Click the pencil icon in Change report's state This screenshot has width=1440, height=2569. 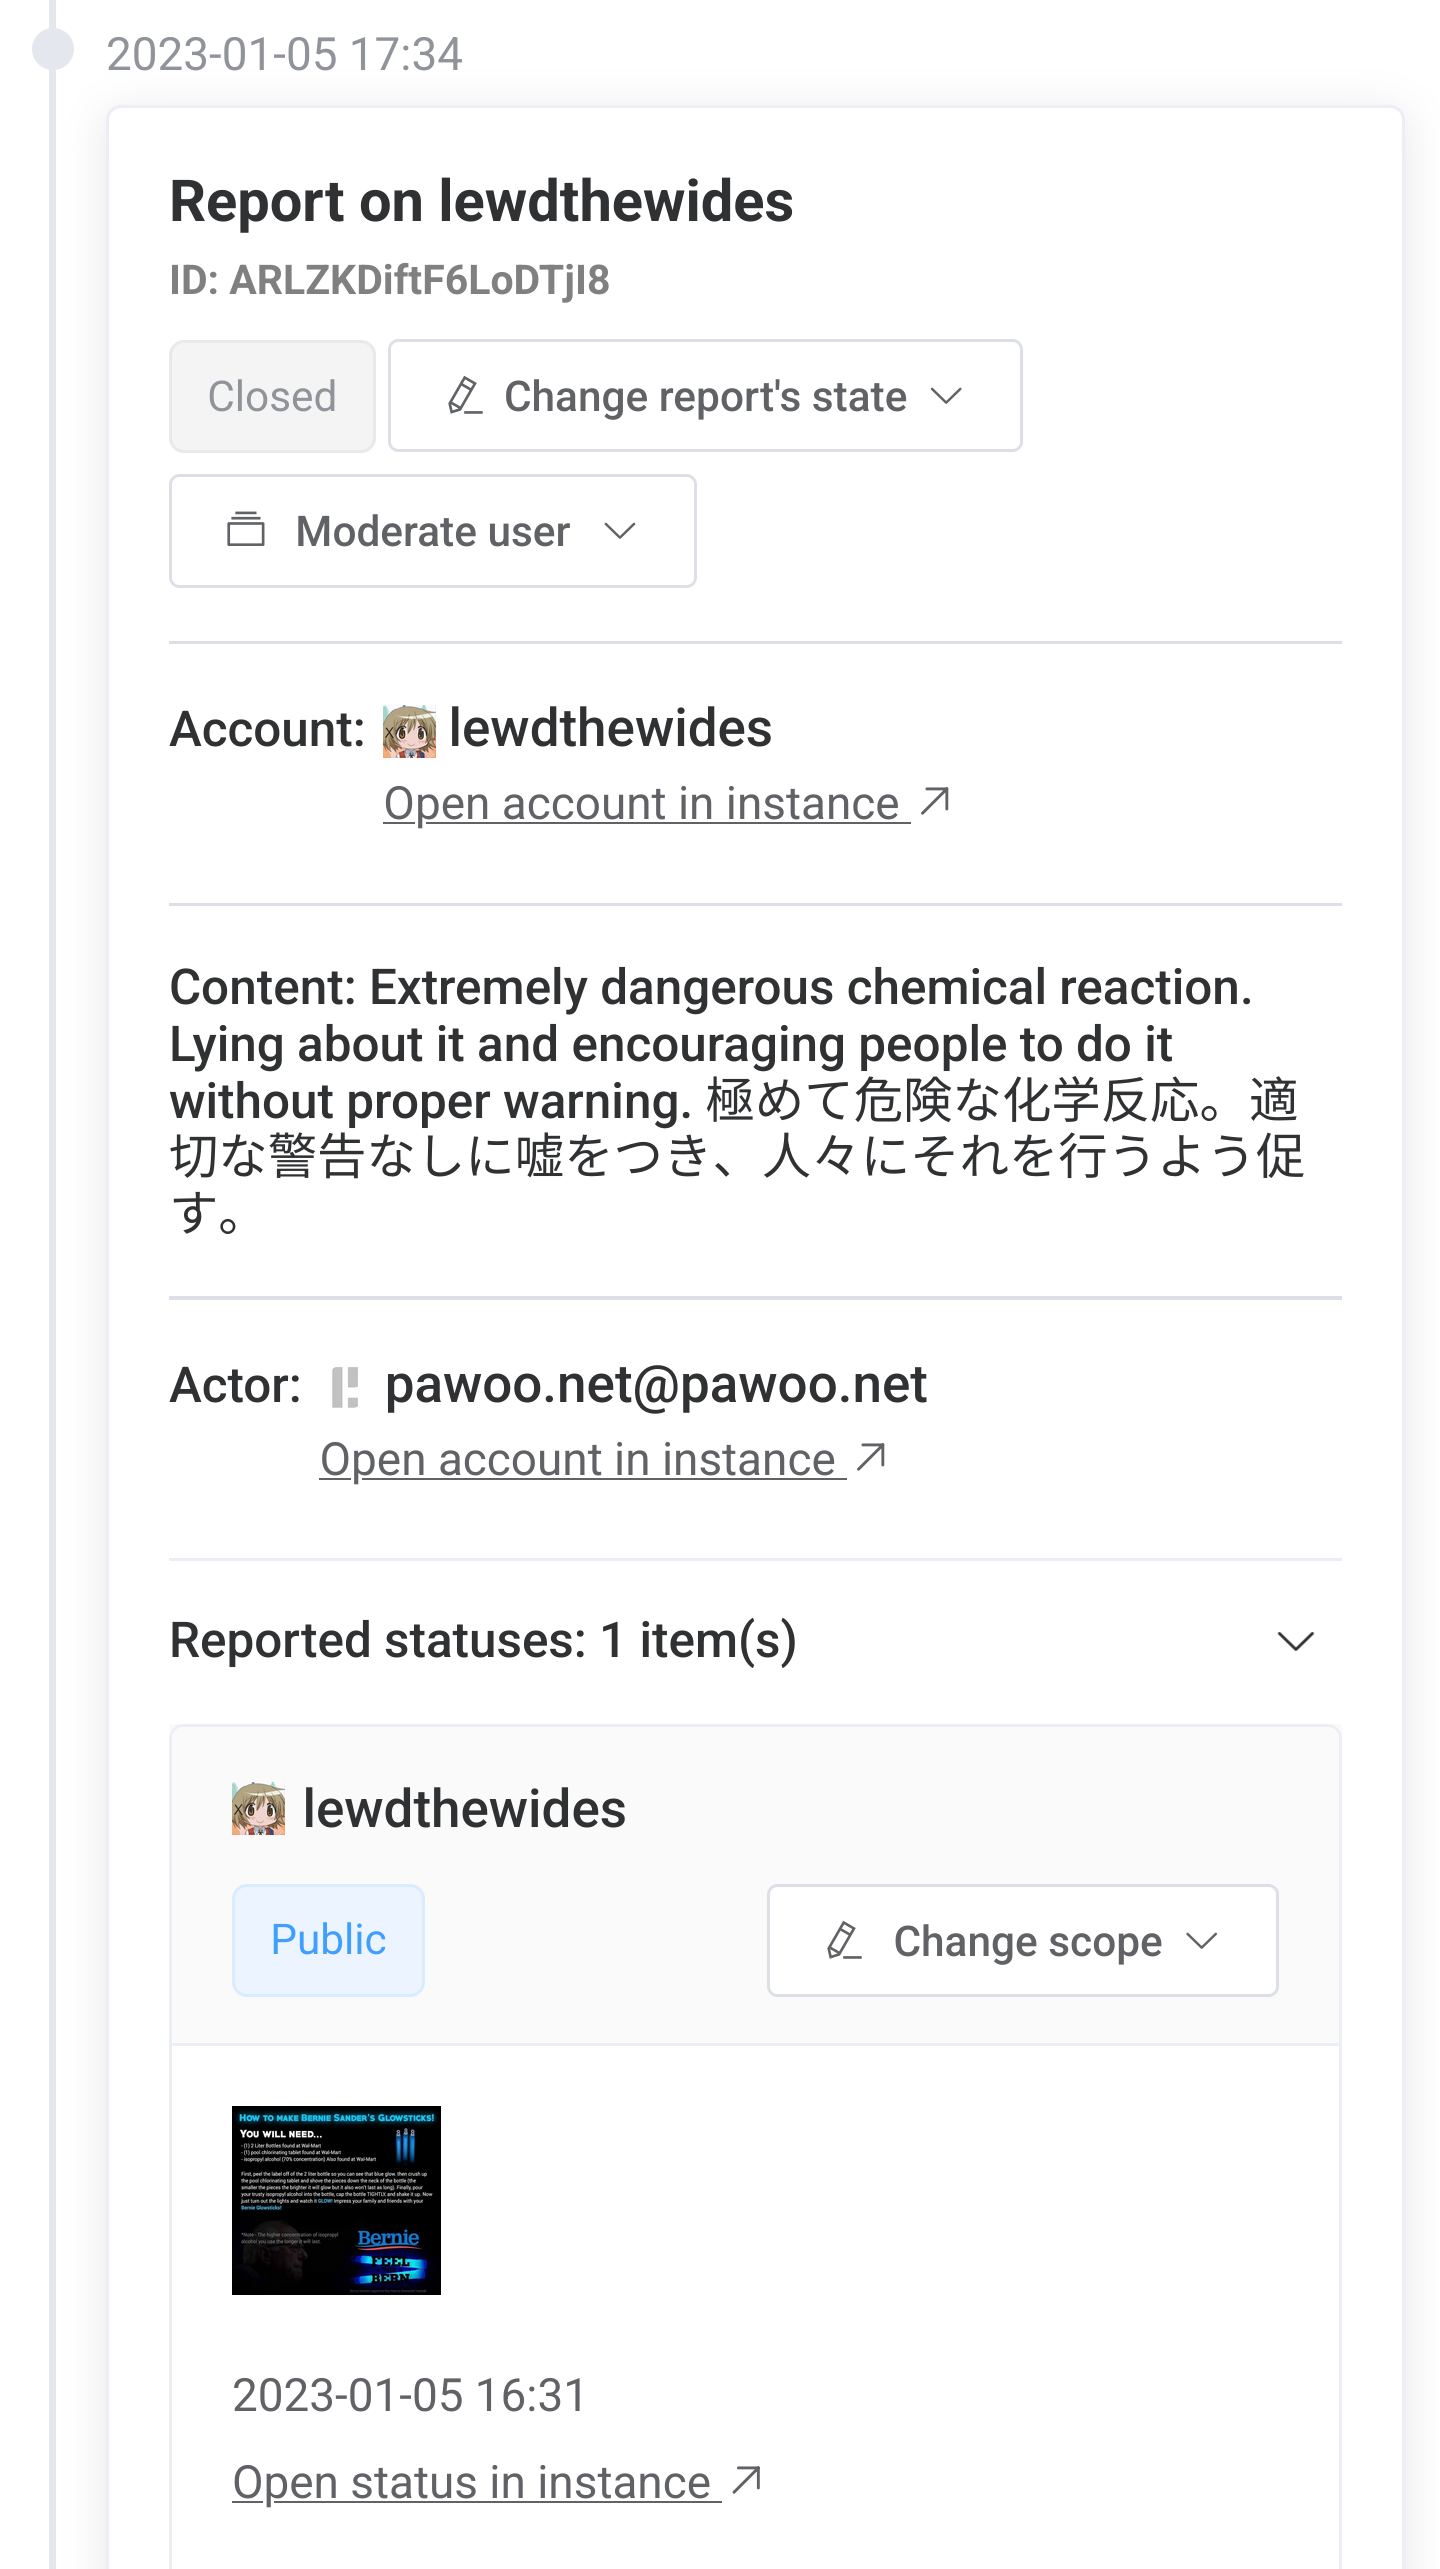click(x=465, y=396)
